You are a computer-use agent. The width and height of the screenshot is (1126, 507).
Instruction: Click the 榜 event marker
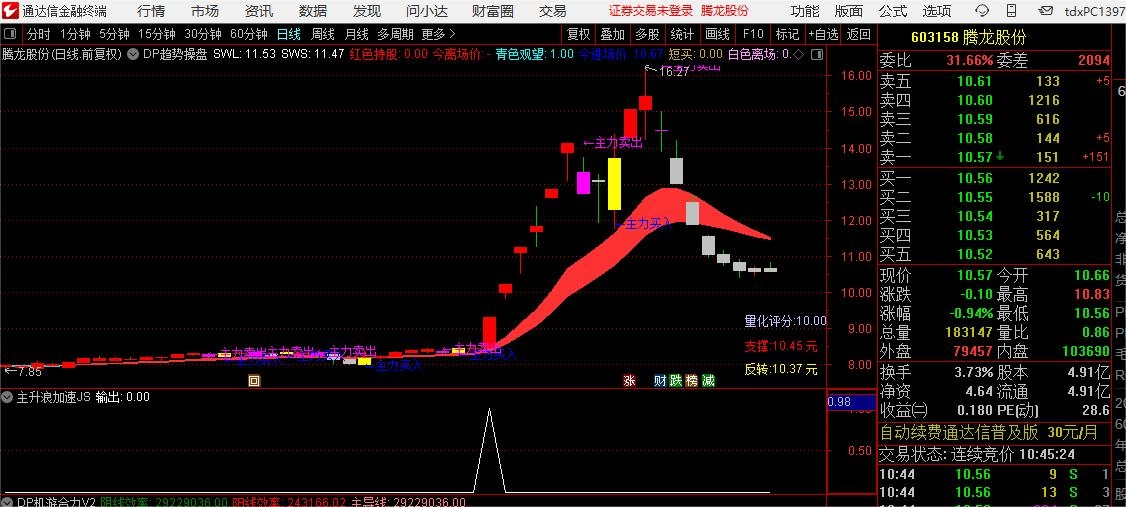tap(692, 381)
